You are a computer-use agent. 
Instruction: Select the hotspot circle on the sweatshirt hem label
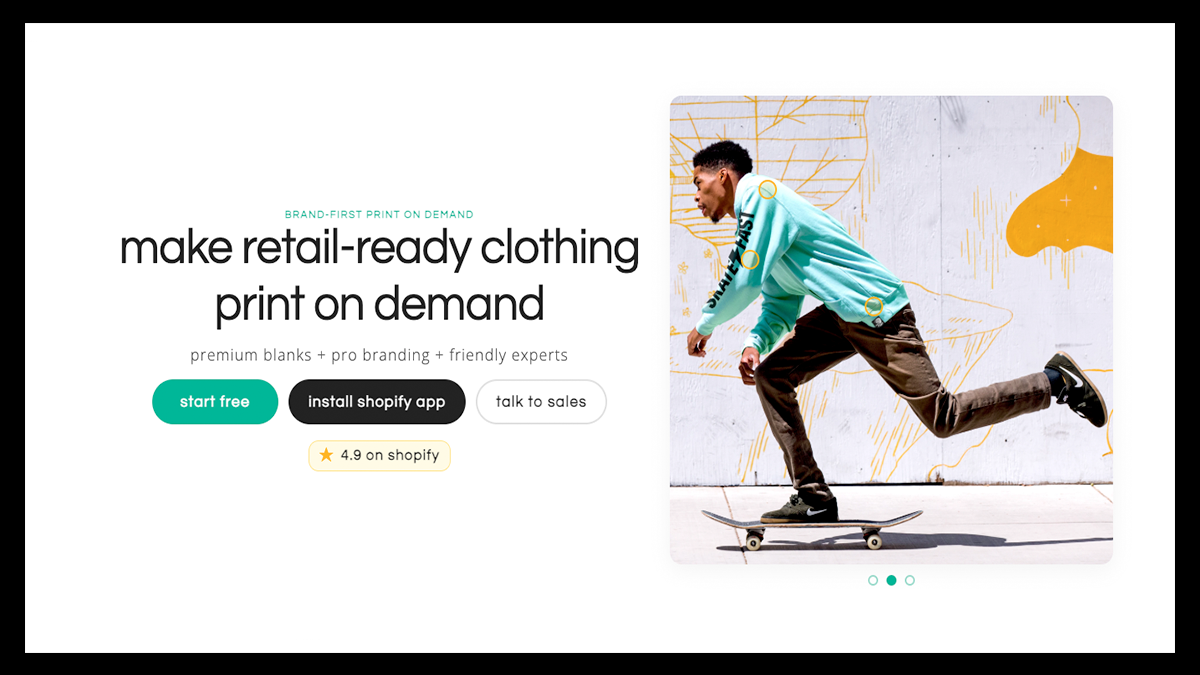tap(873, 306)
